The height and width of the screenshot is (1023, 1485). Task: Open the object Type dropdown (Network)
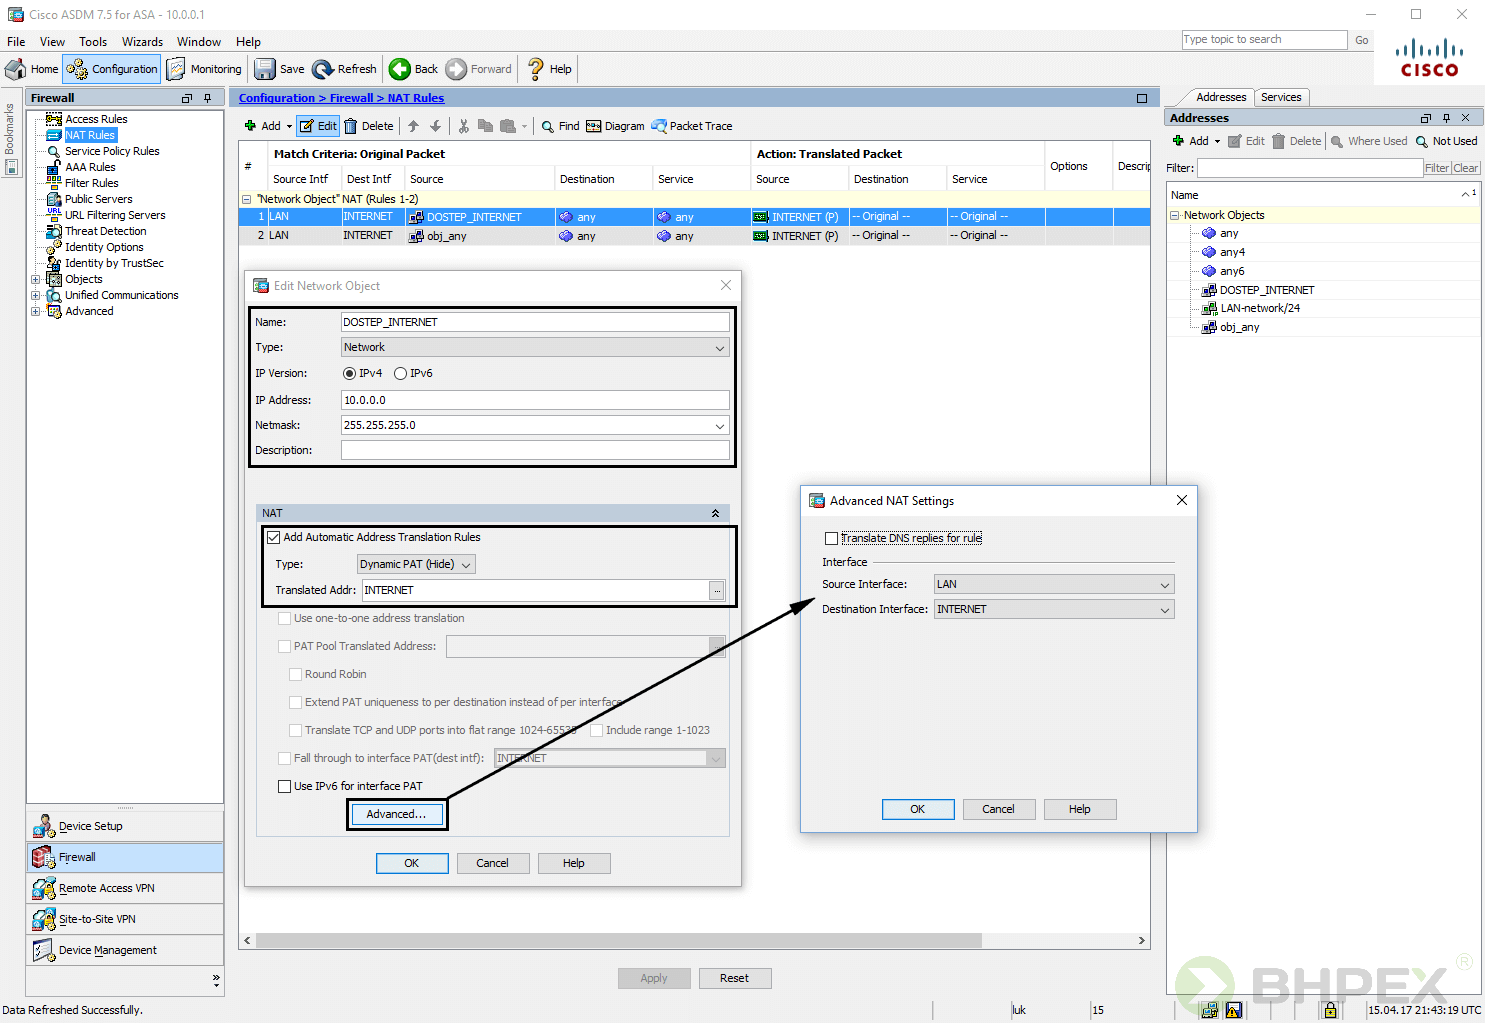coord(535,347)
